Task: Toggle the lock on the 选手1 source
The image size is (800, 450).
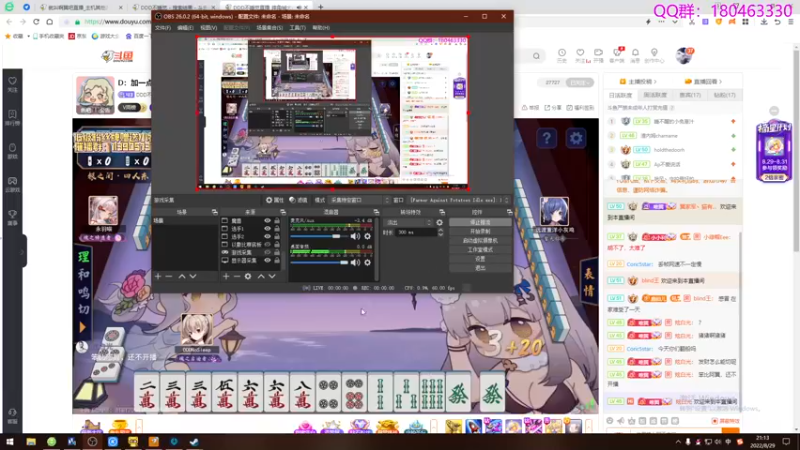Action: tap(277, 229)
